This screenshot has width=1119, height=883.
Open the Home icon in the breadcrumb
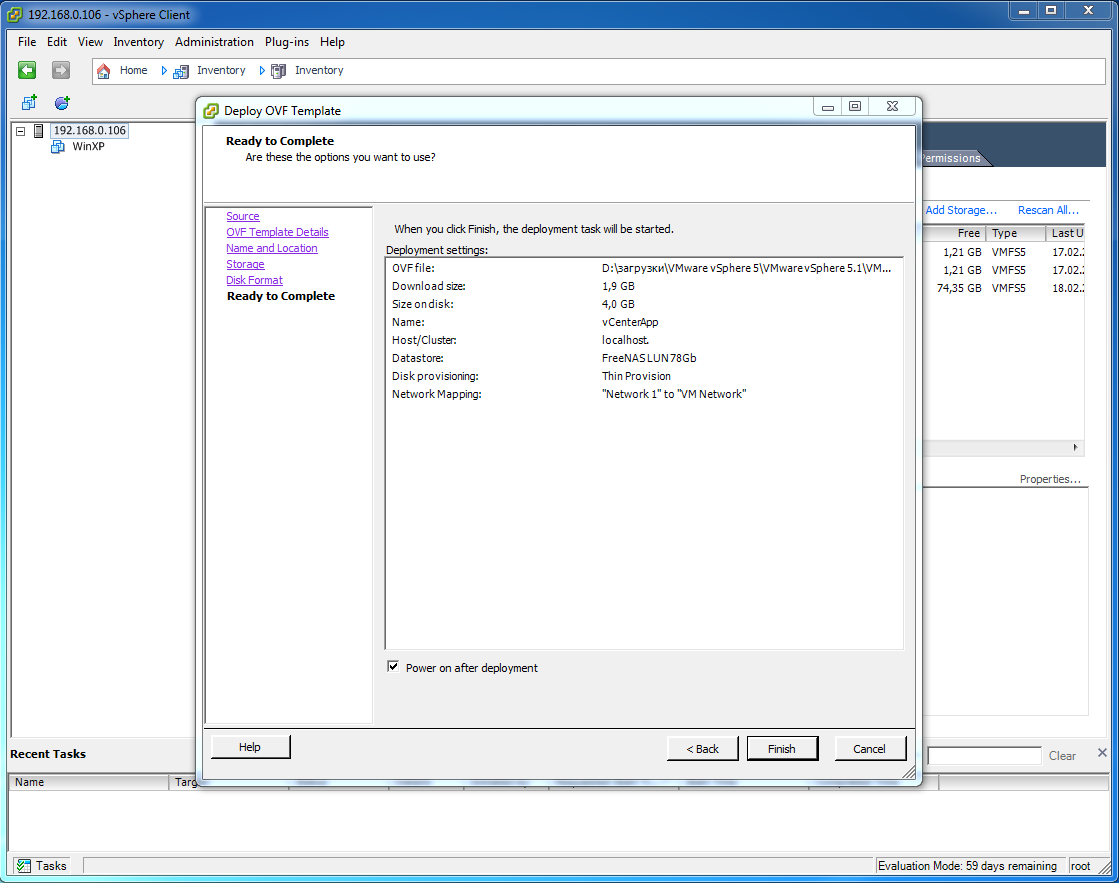103,71
